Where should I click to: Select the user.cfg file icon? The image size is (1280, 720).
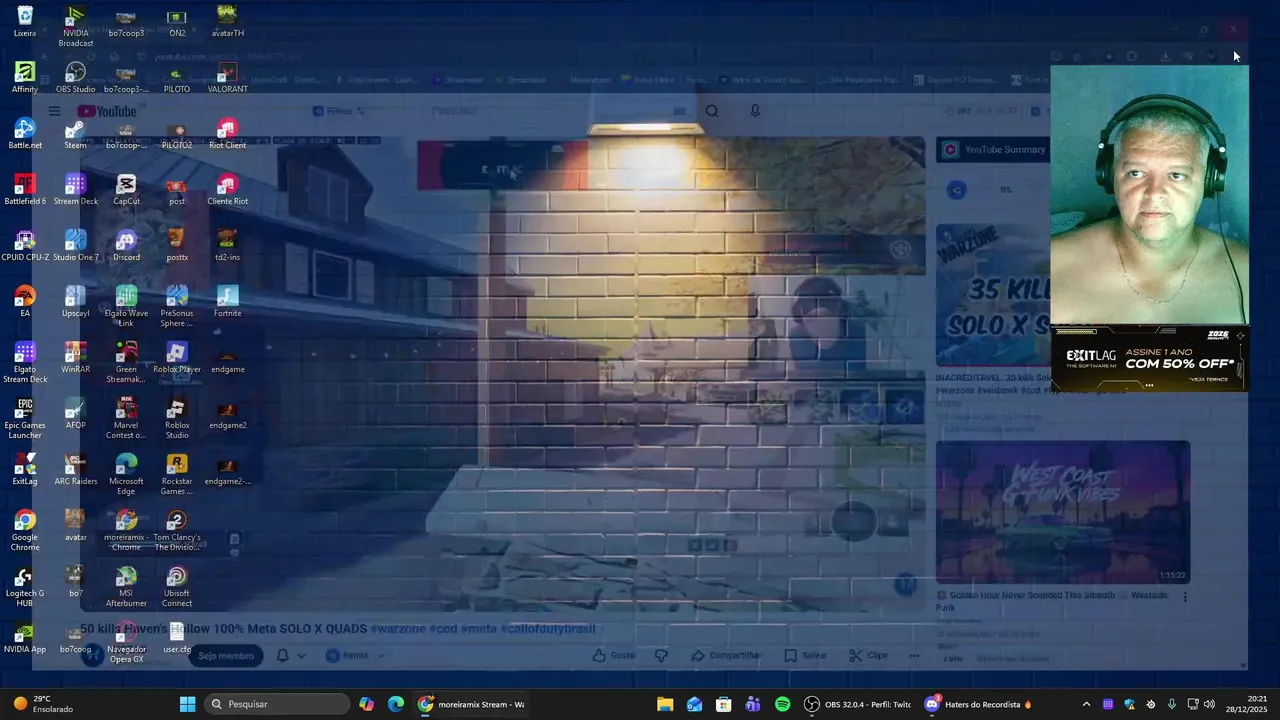[x=177, y=638]
